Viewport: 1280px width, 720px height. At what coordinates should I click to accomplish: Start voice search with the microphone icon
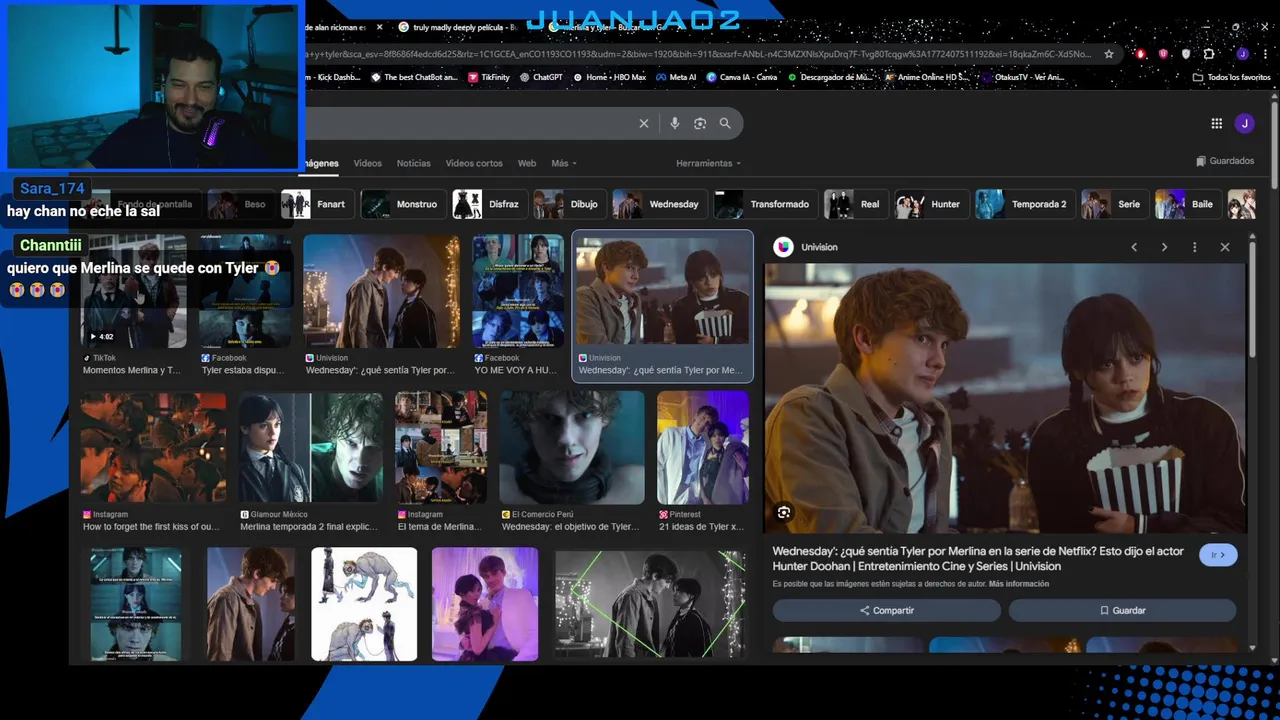point(675,123)
